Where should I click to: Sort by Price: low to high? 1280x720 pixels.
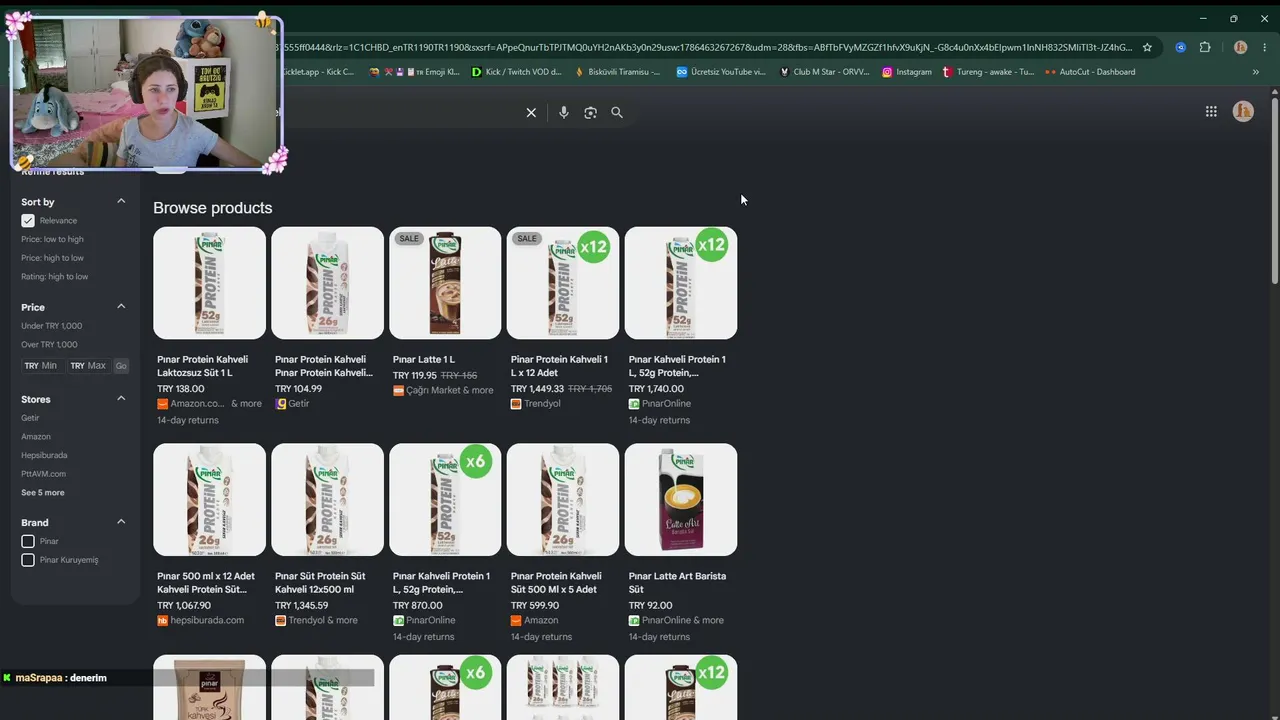[52, 239]
